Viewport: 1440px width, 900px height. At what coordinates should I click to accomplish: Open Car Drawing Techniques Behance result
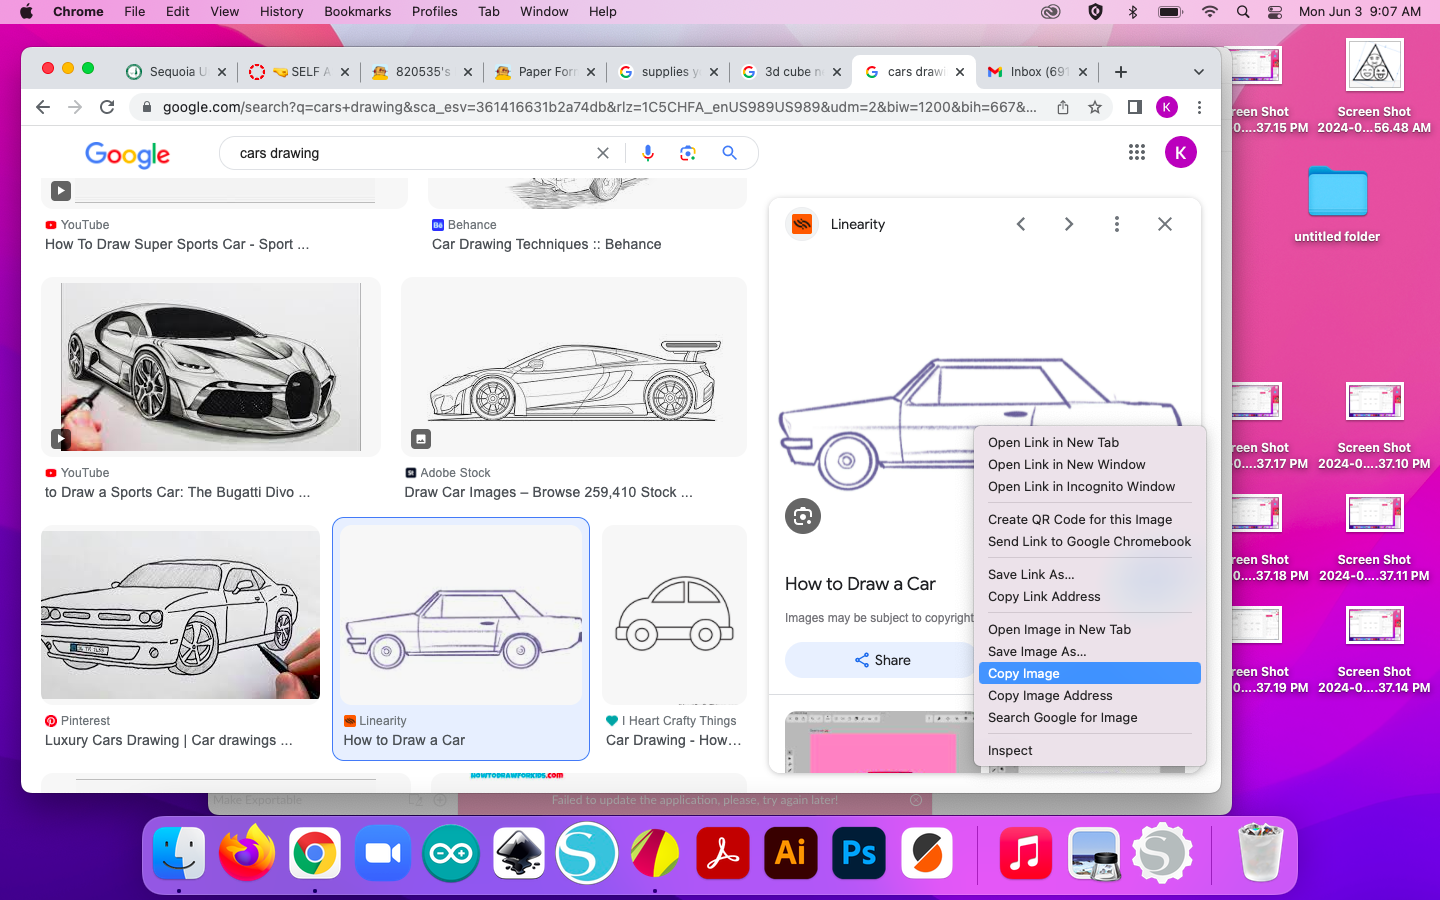coord(546,244)
